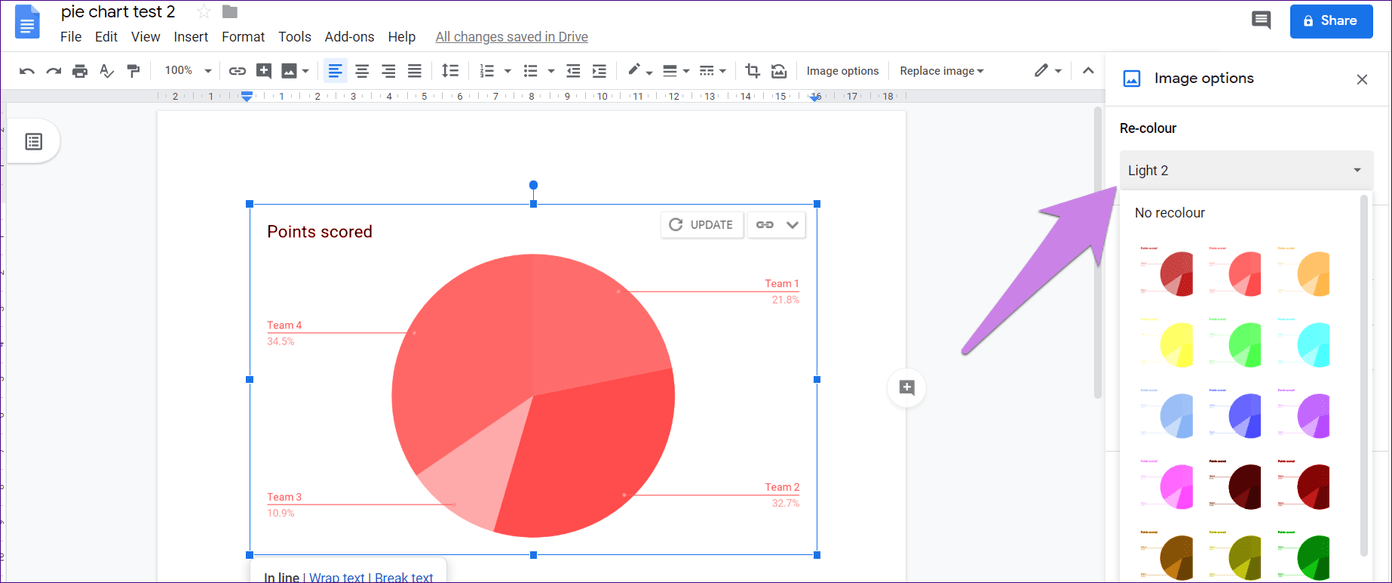The height and width of the screenshot is (583, 1392).
Task: Expand numbered list style arrow
Action: 507,71
